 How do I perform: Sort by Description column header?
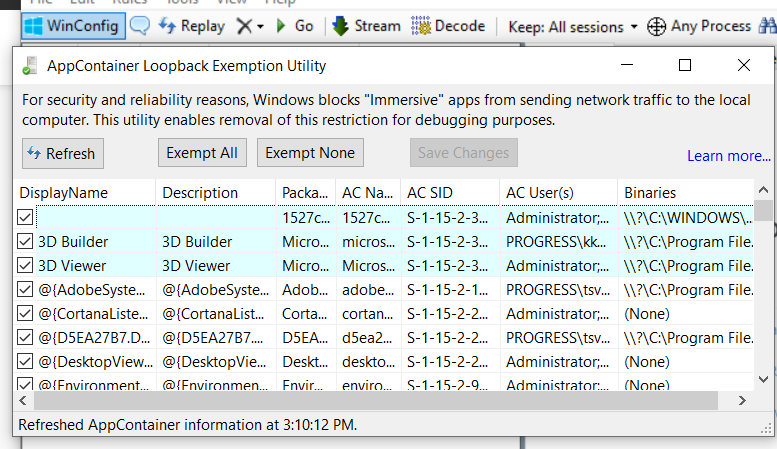click(x=216, y=192)
